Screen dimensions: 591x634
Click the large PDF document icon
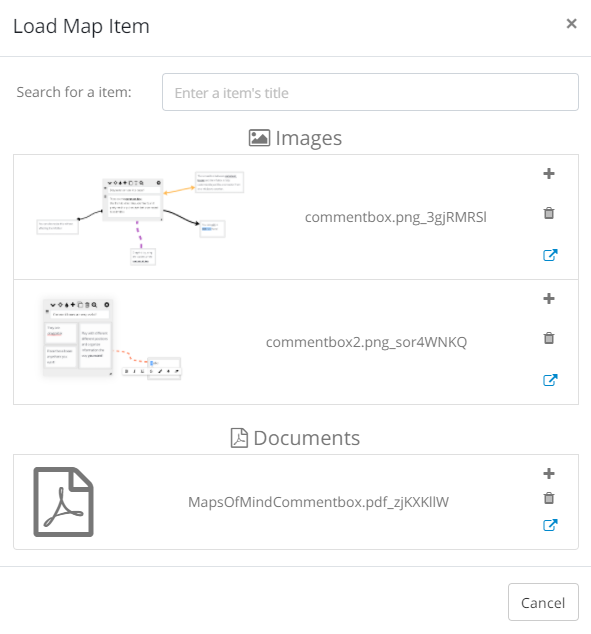tap(63, 502)
